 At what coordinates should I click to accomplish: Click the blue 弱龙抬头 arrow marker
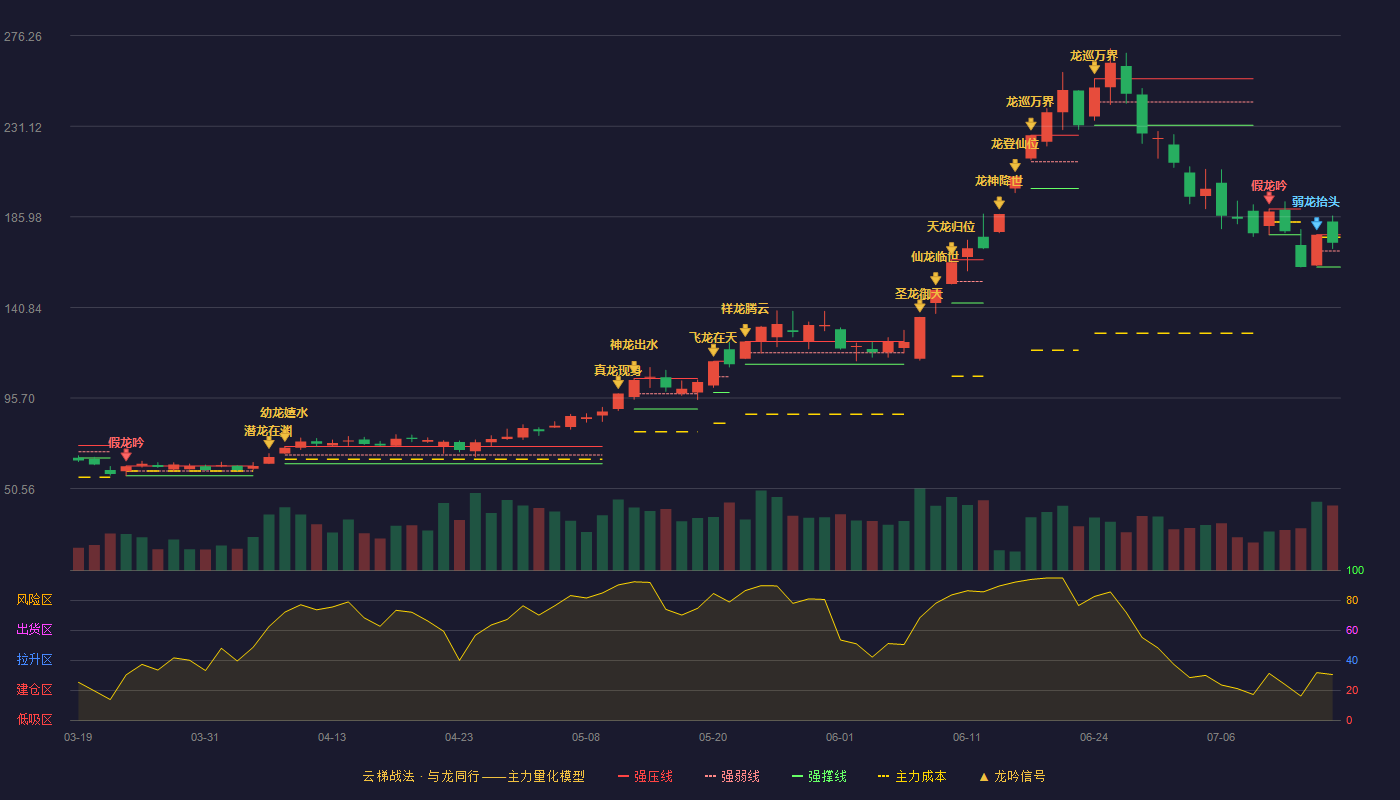coord(1316,223)
